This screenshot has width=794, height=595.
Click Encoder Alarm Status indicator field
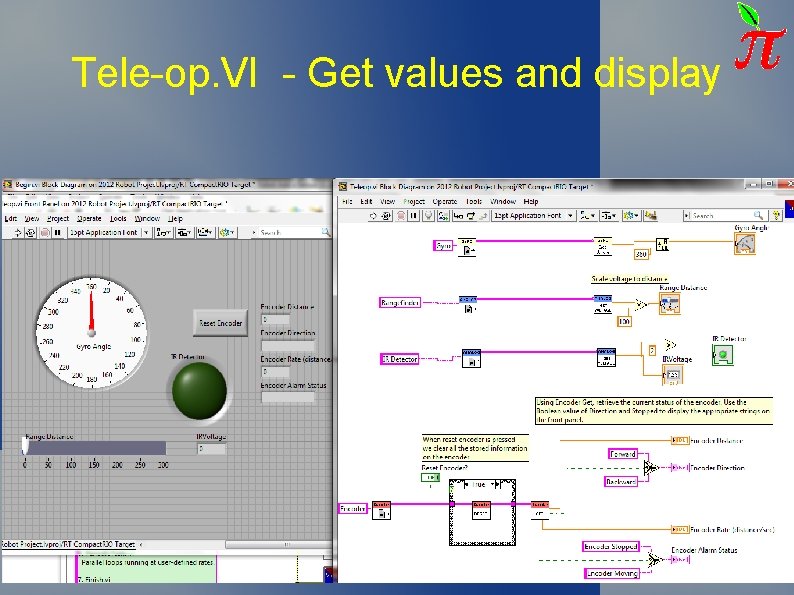[x=288, y=398]
